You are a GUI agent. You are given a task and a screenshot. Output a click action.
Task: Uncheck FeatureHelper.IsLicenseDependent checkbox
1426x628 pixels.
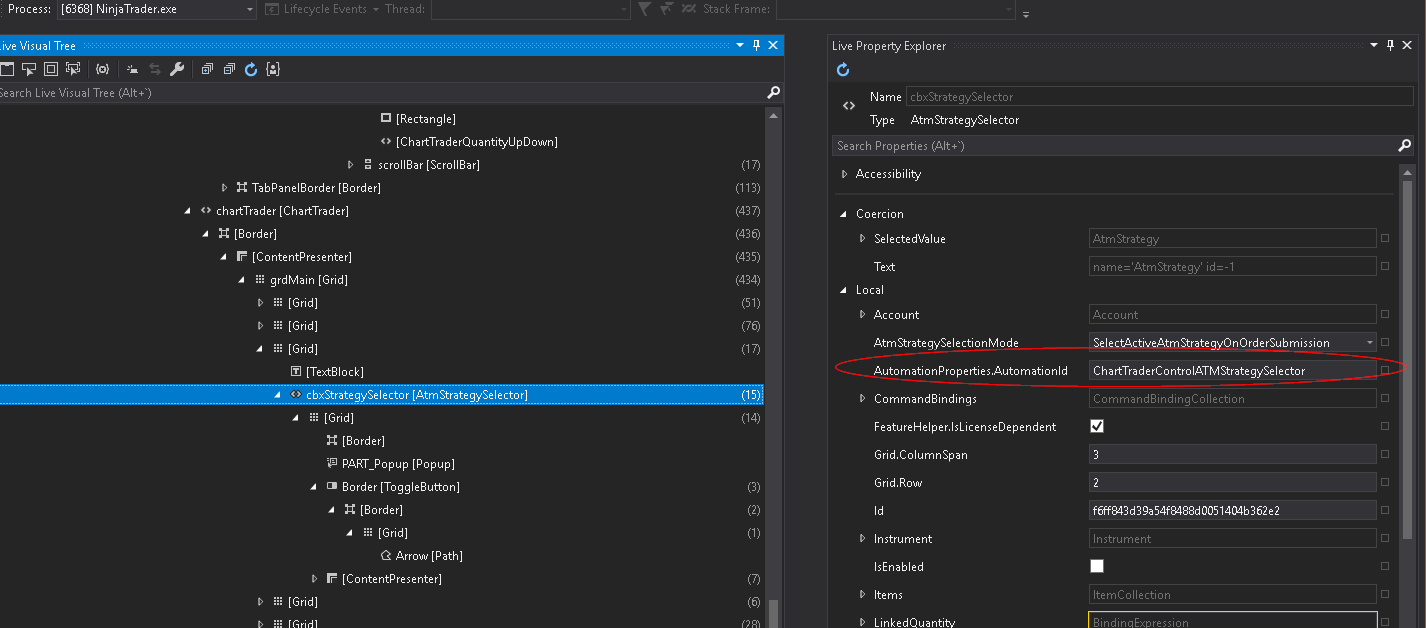point(1097,427)
